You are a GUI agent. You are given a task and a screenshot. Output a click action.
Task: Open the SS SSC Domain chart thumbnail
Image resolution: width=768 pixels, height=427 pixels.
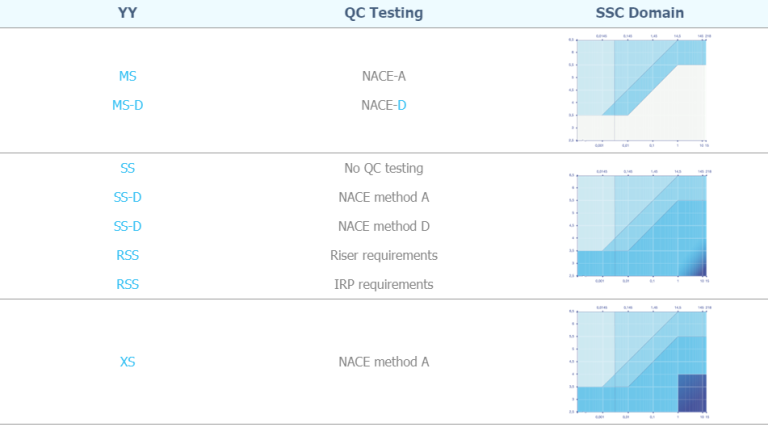point(639,226)
